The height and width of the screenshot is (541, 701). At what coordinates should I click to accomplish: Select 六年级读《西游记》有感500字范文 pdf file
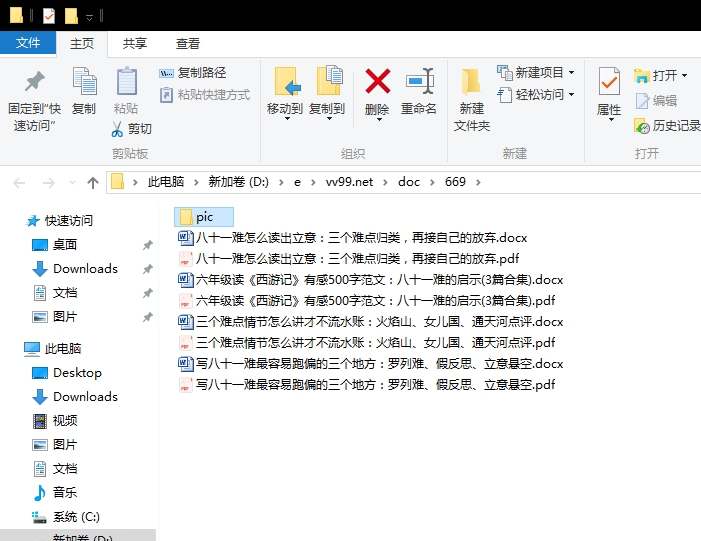click(x=367, y=300)
